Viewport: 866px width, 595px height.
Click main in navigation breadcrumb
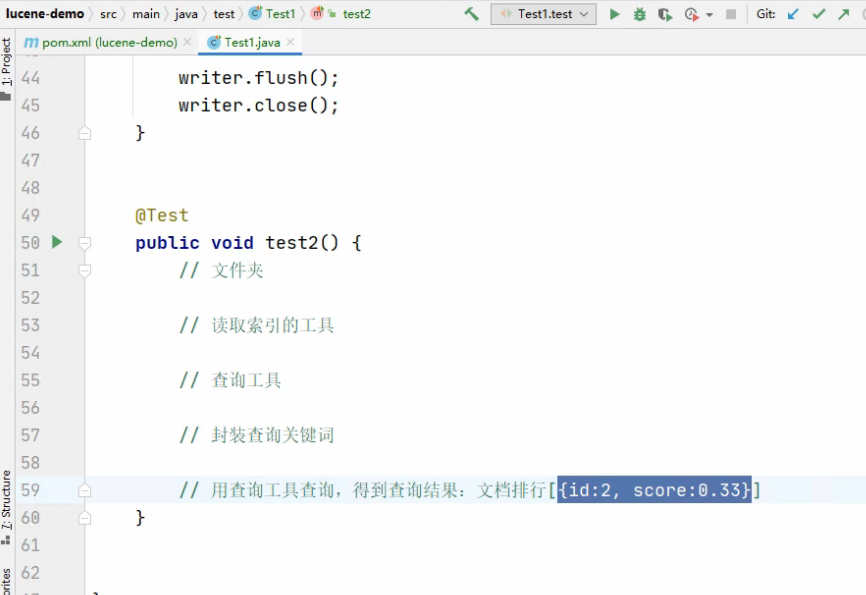point(146,14)
